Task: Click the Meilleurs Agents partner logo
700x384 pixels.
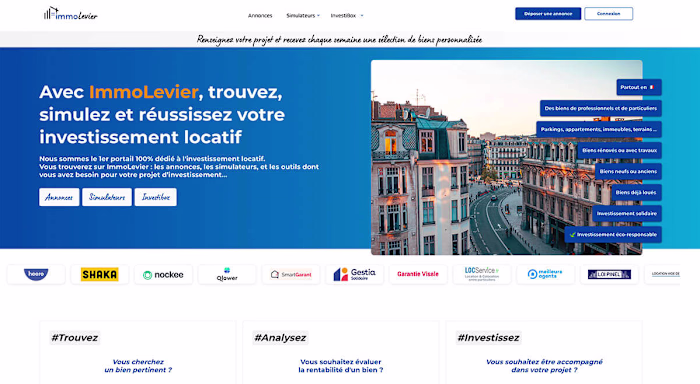Action: pyautogui.click(x=545, y=274)
